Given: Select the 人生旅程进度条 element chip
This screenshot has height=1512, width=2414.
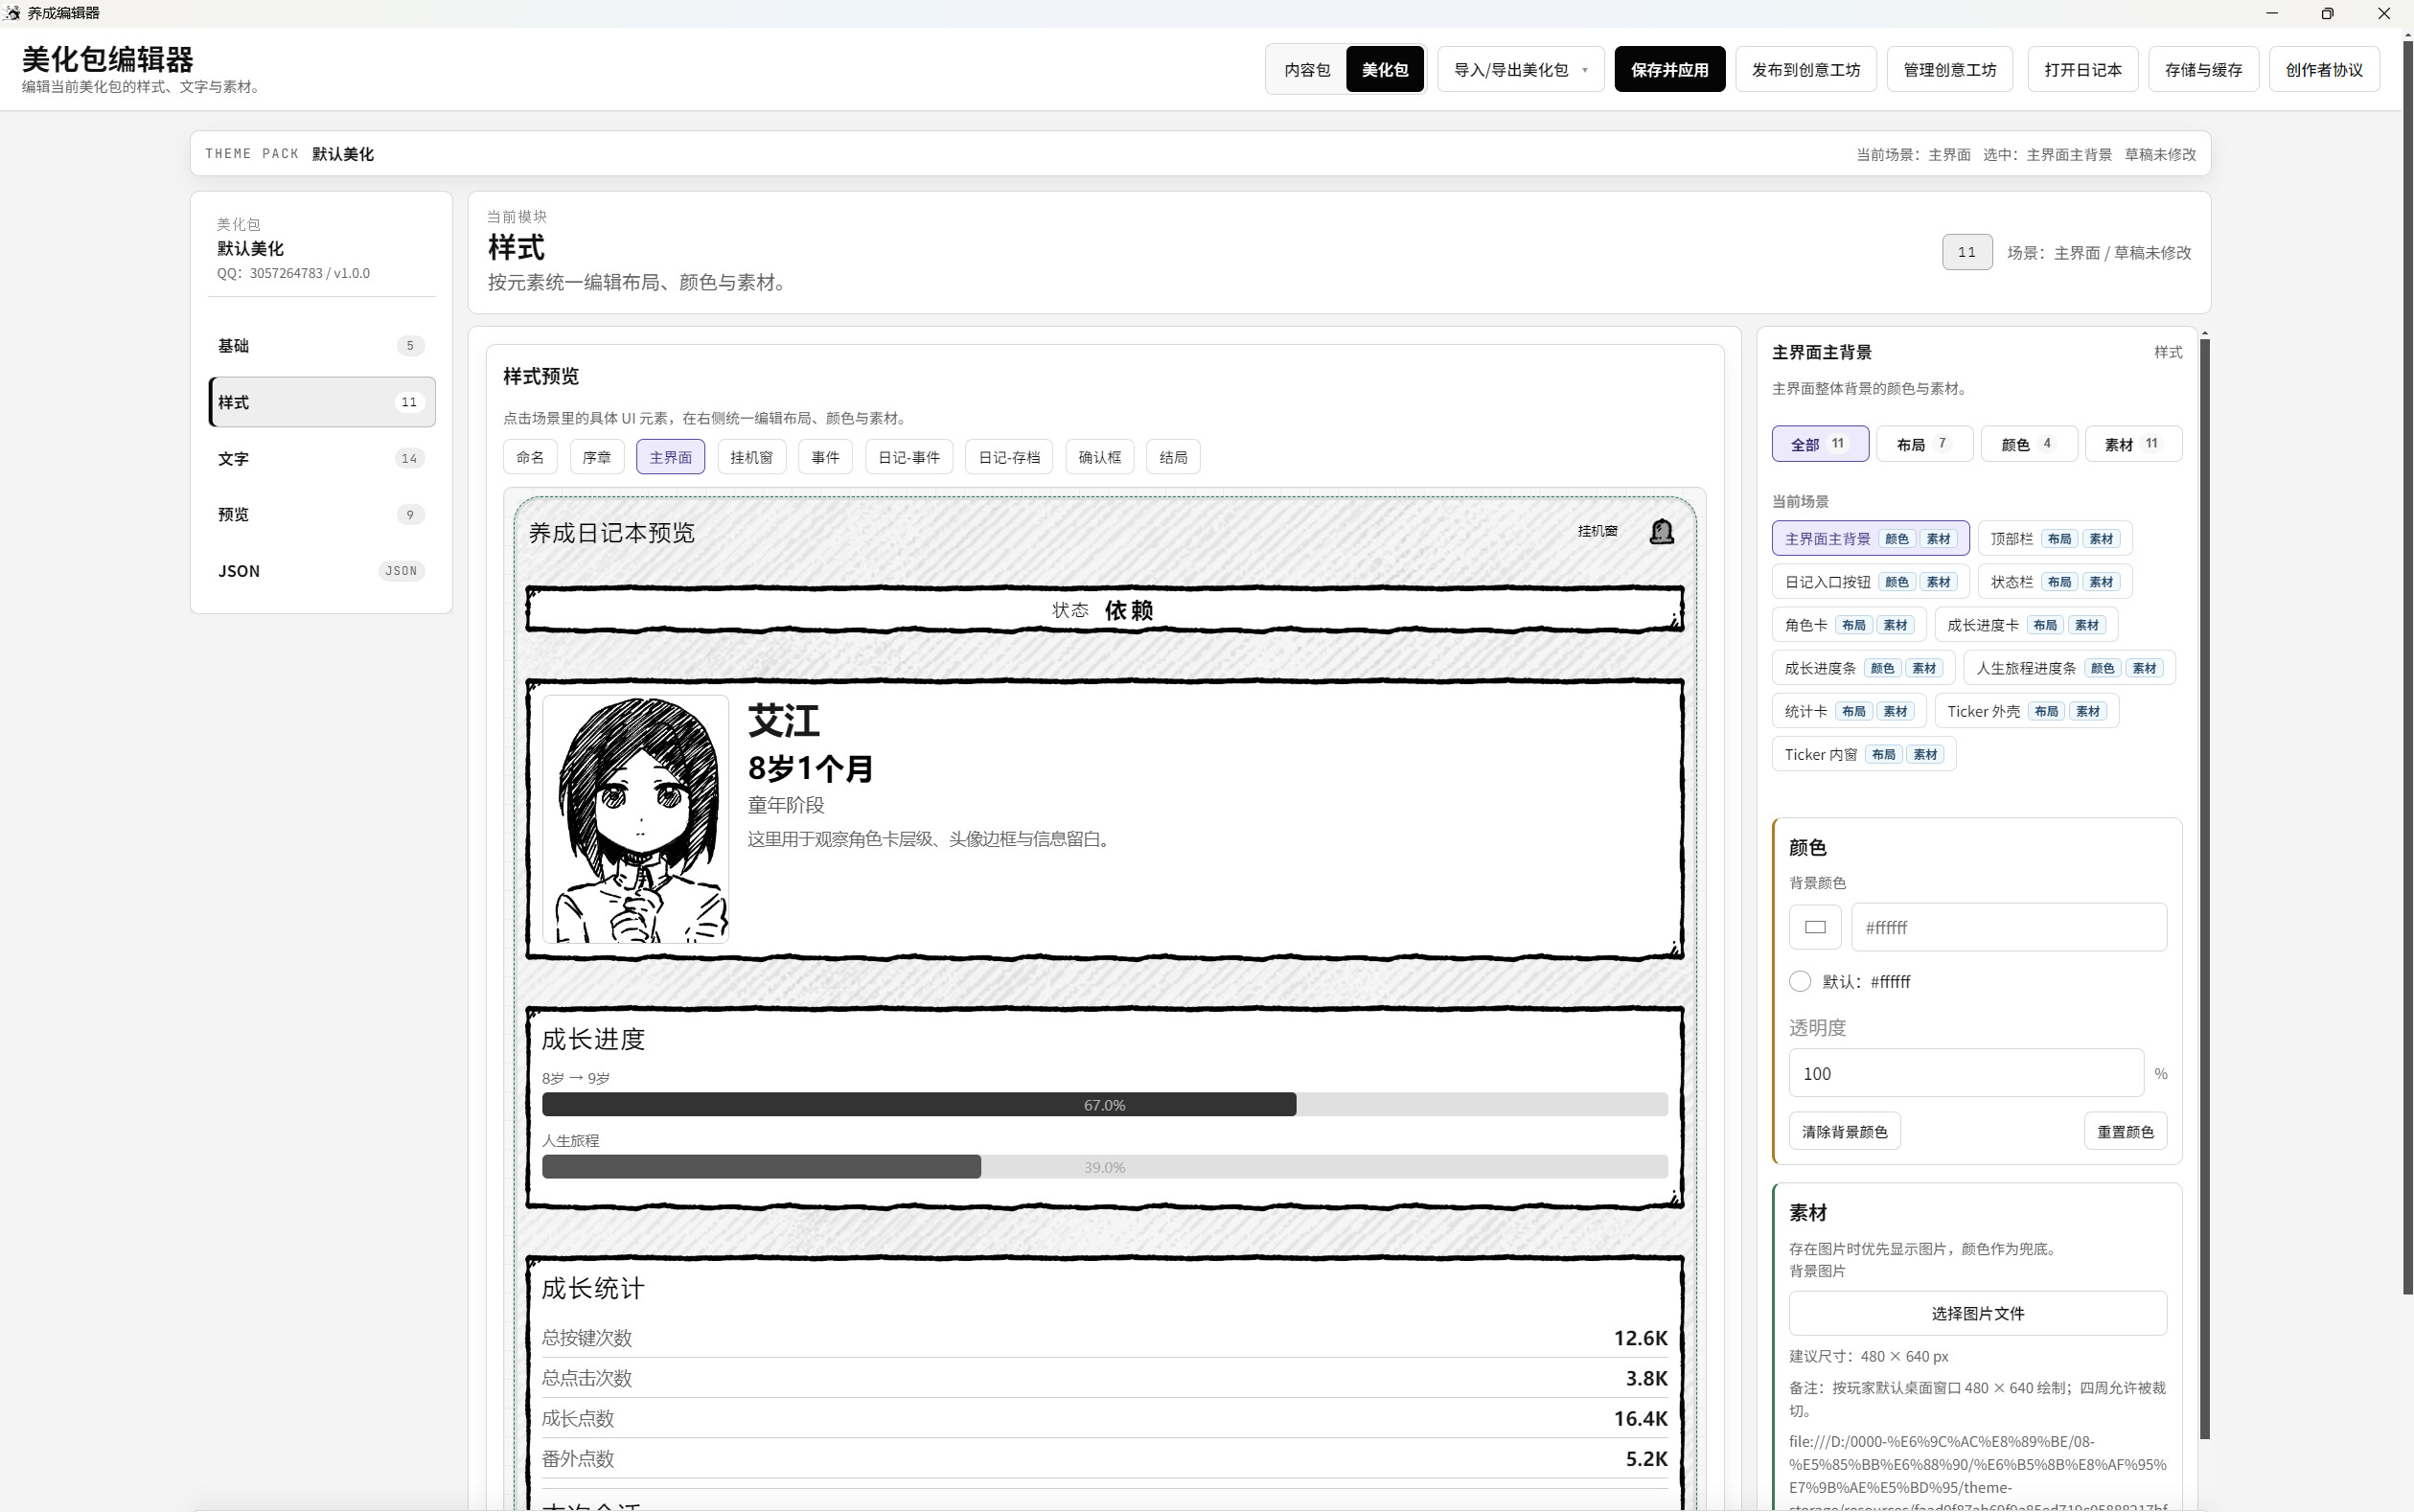Looking at the screenshot, I should click(x=2069, y=668).
